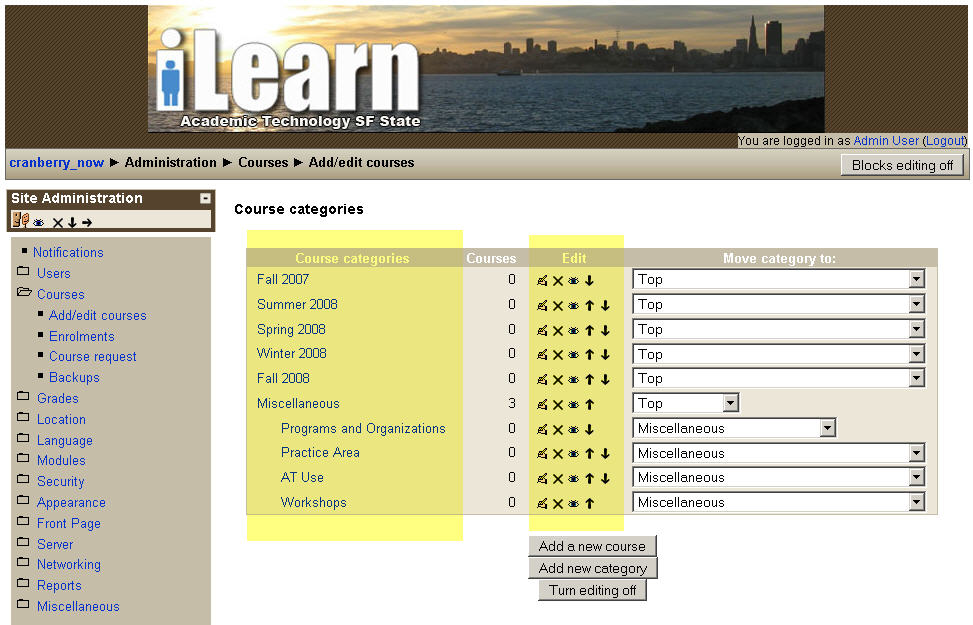The width and height of the screenshot is (973, 625).
Task: Delete the Spring 2008 category
Action: [x=558, y=330]
